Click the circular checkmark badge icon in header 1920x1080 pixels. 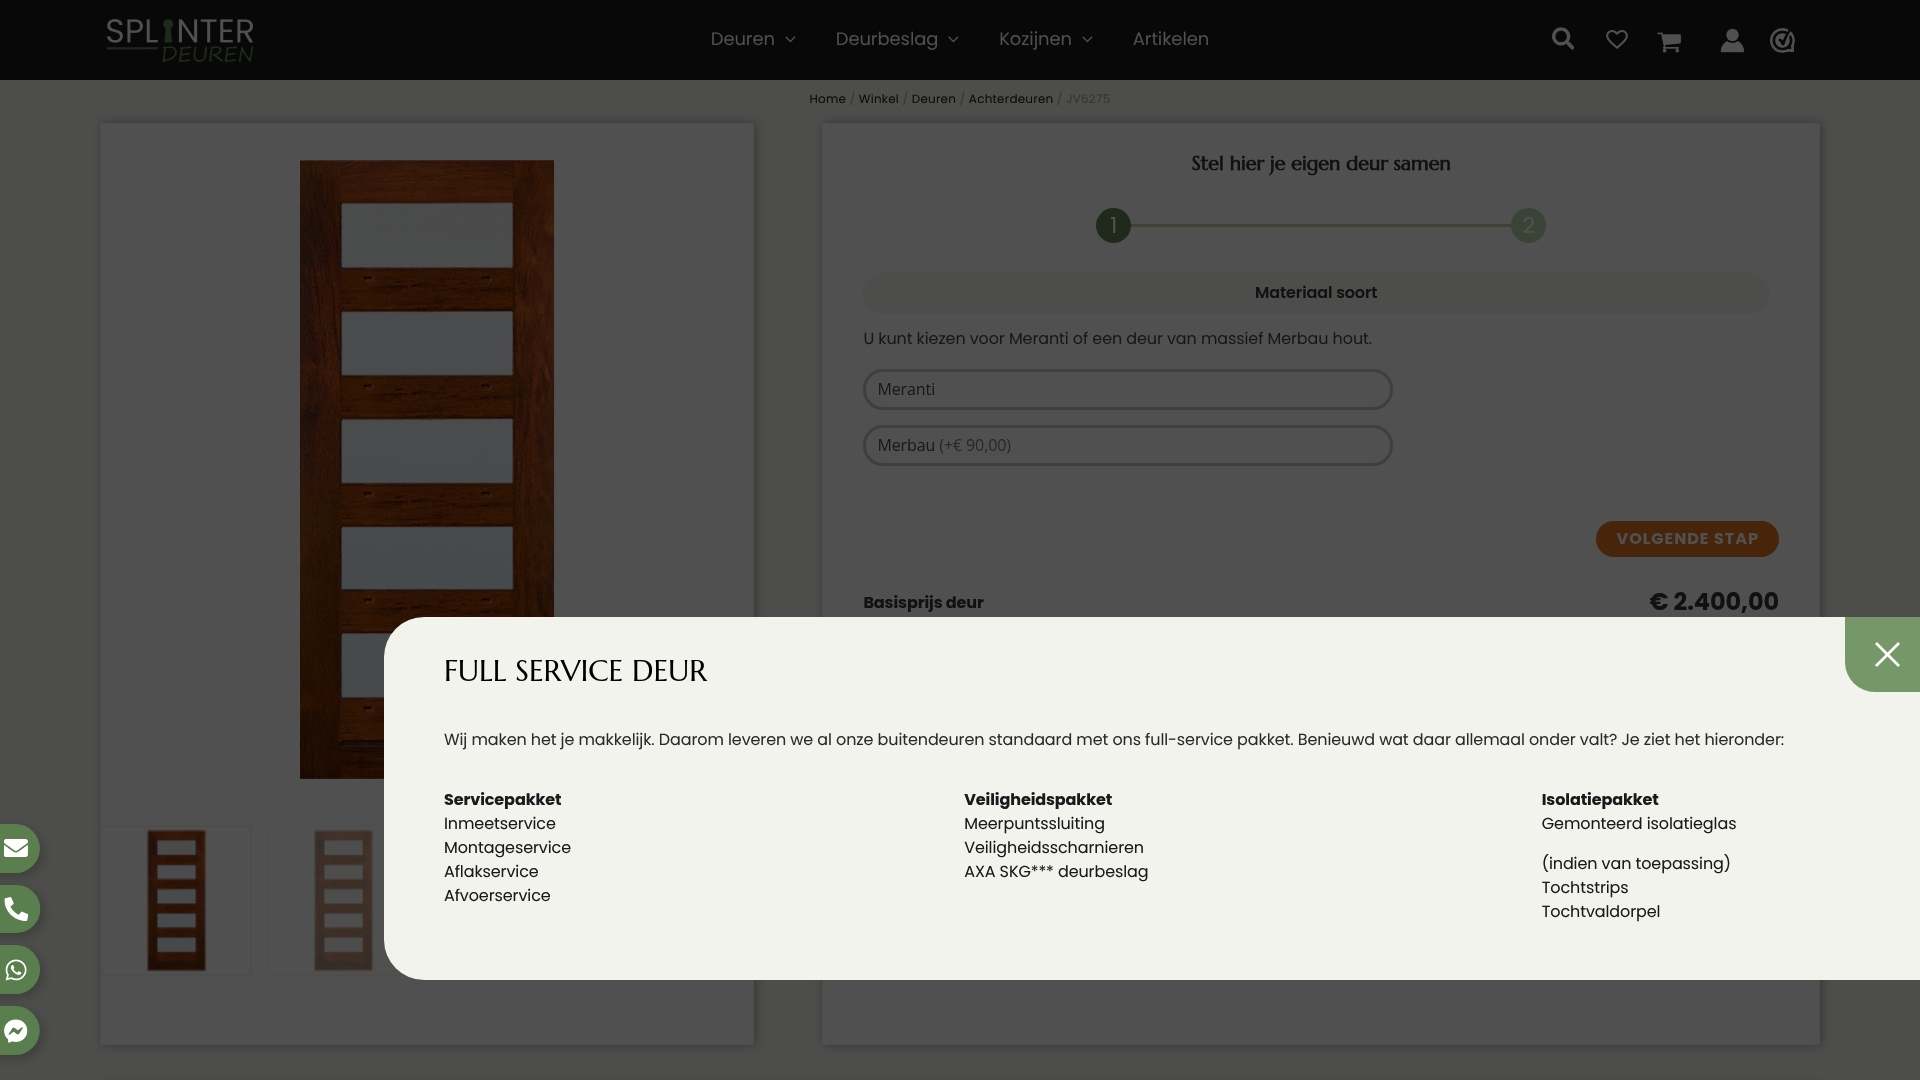[1782, 40]
